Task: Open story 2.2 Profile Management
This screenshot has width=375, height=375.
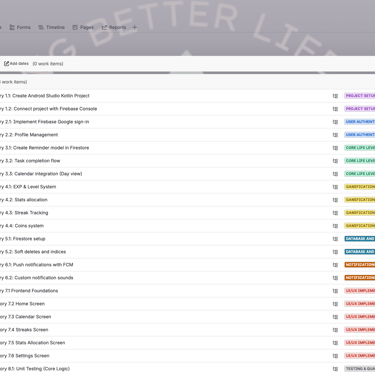Action: tap(29, 135)
